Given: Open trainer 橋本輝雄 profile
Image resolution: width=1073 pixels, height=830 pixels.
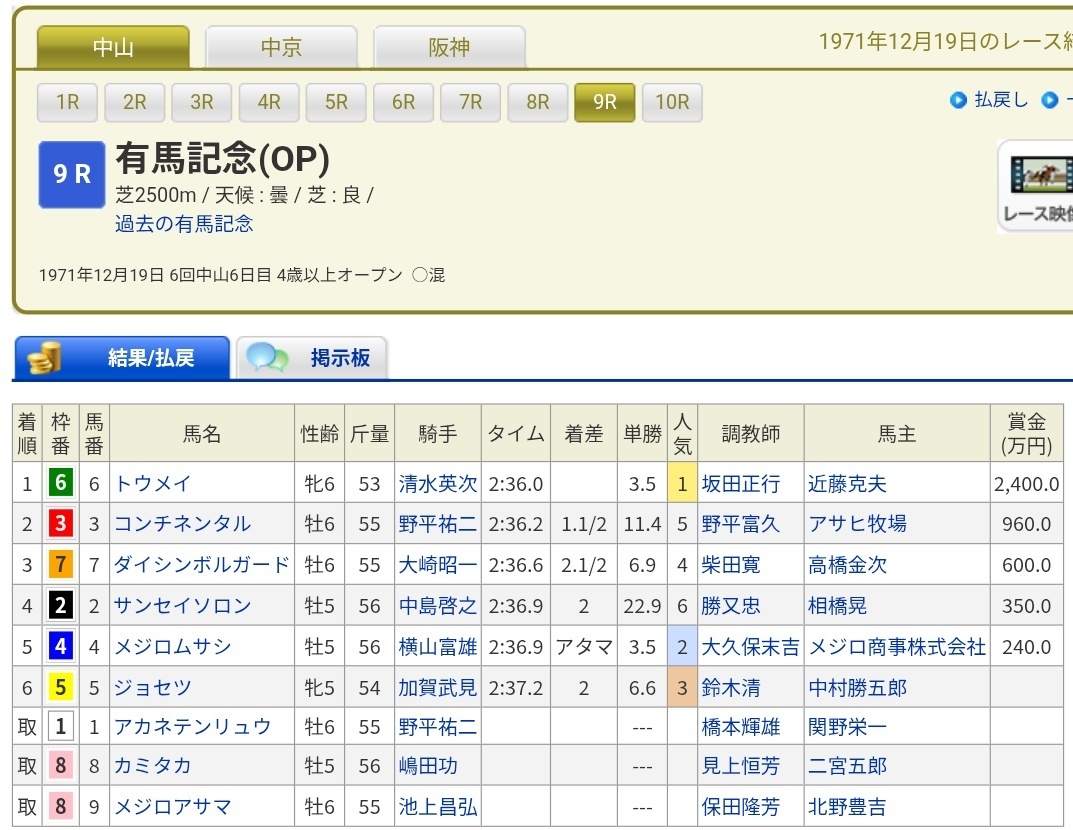Looking at the screenshot, I should click(741, 727).
